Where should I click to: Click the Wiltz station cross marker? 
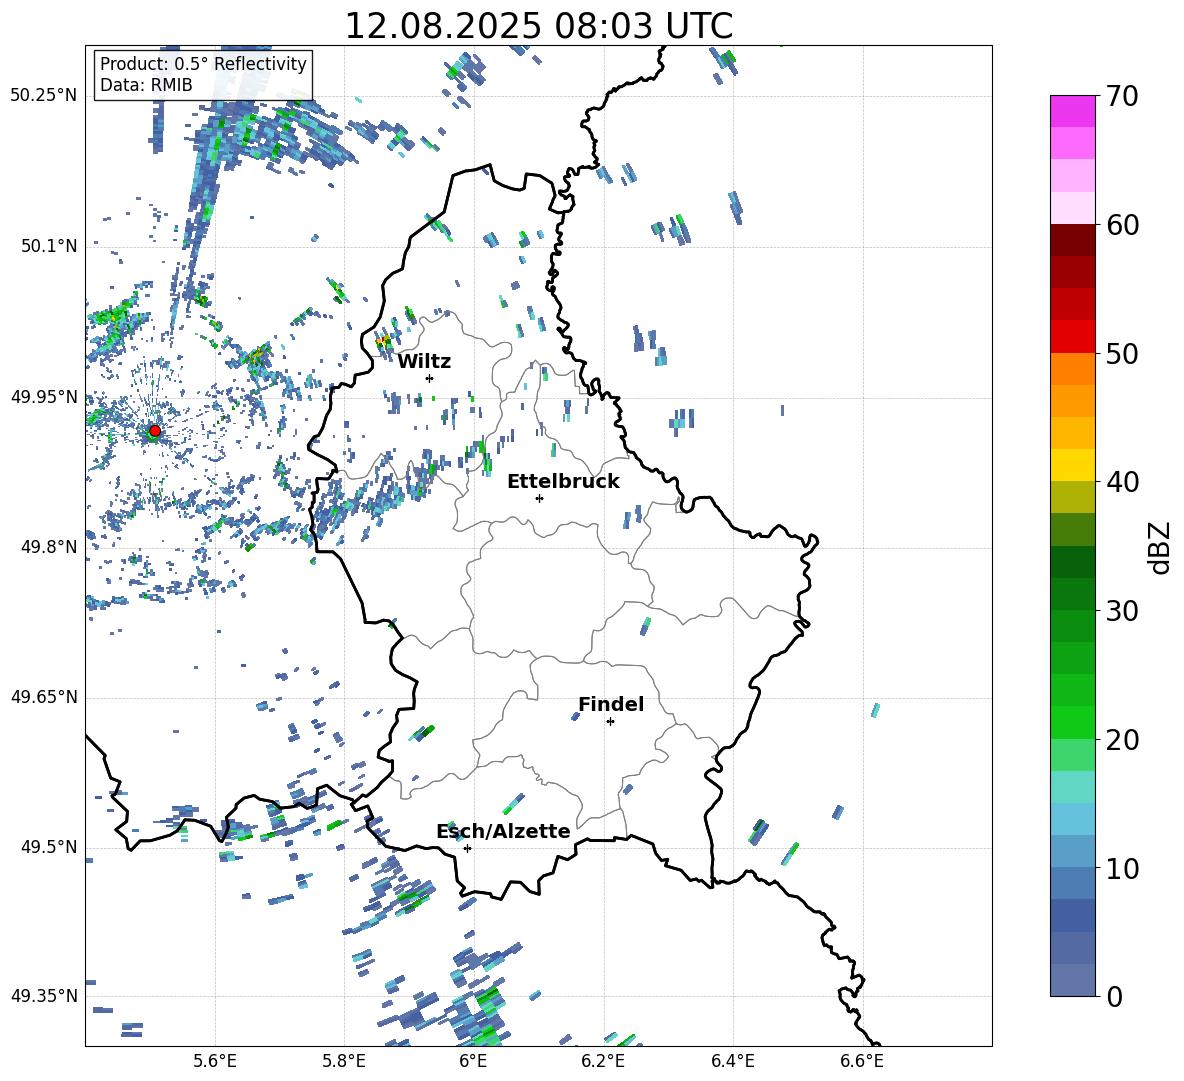430,378
